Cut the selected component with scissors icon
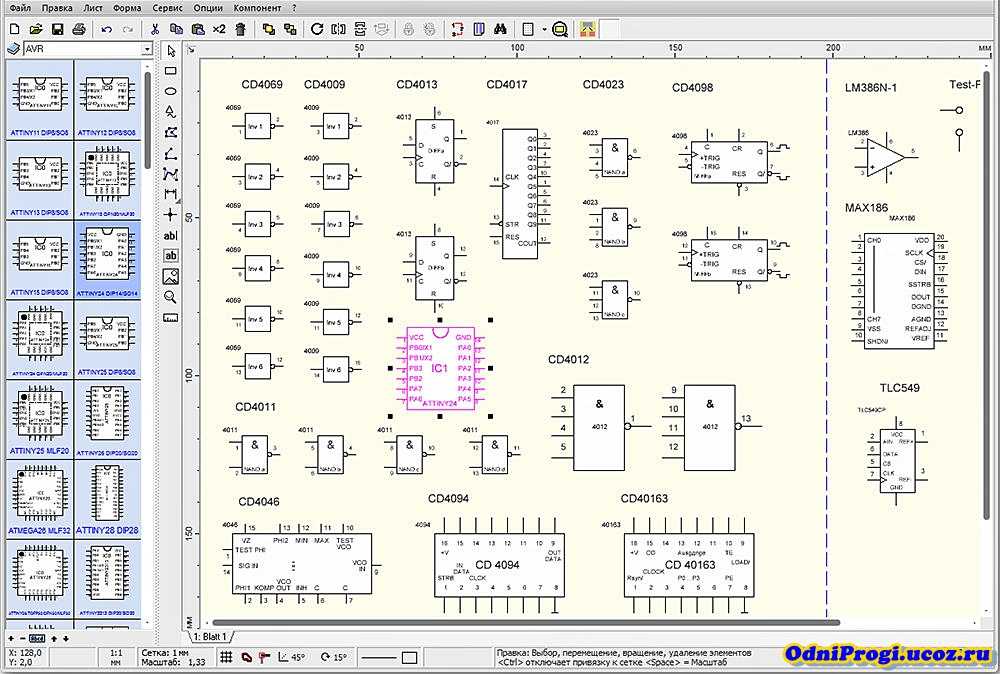 click(154, 29)
